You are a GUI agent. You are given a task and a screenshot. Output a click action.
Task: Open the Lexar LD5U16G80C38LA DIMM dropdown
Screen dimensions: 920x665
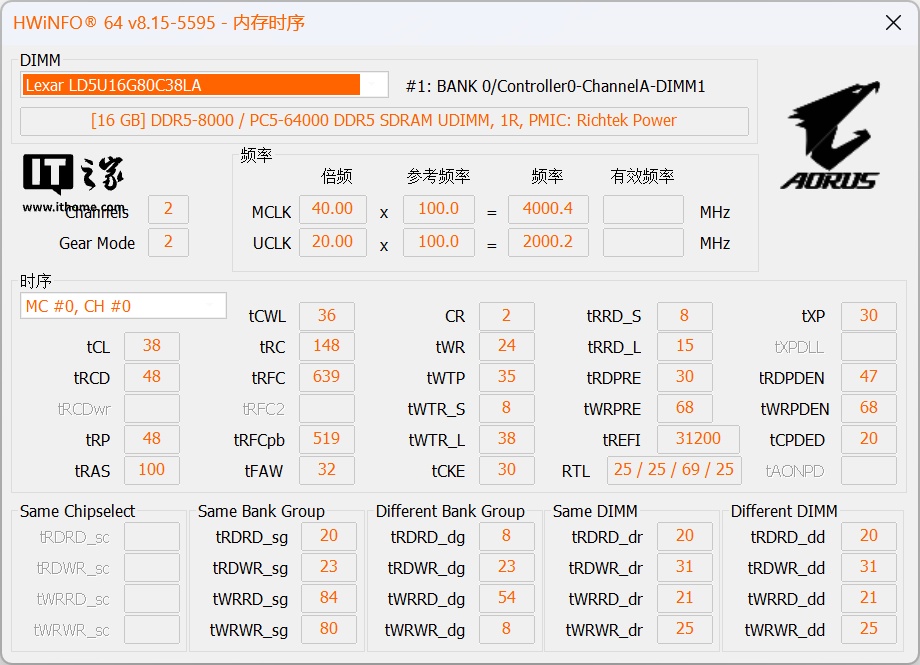tap(204, 85)
